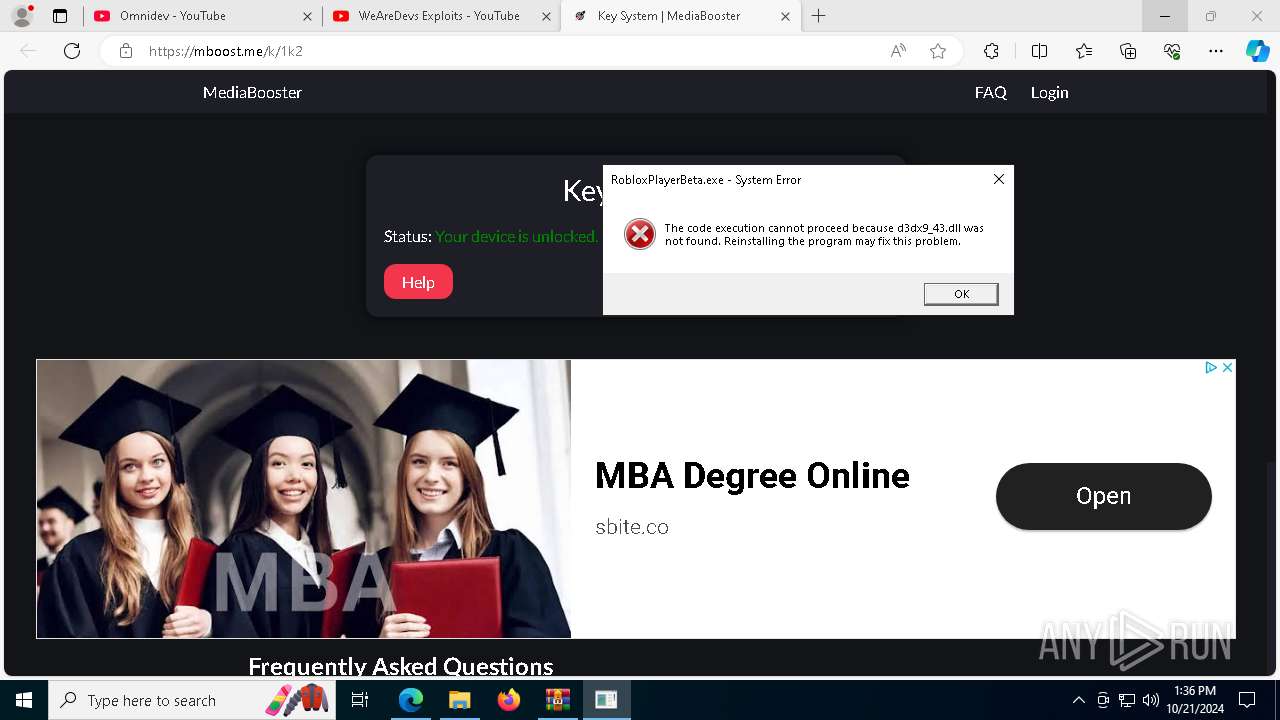Refresh the current page
Screen dimensions: 1280x720
(72, 51)
